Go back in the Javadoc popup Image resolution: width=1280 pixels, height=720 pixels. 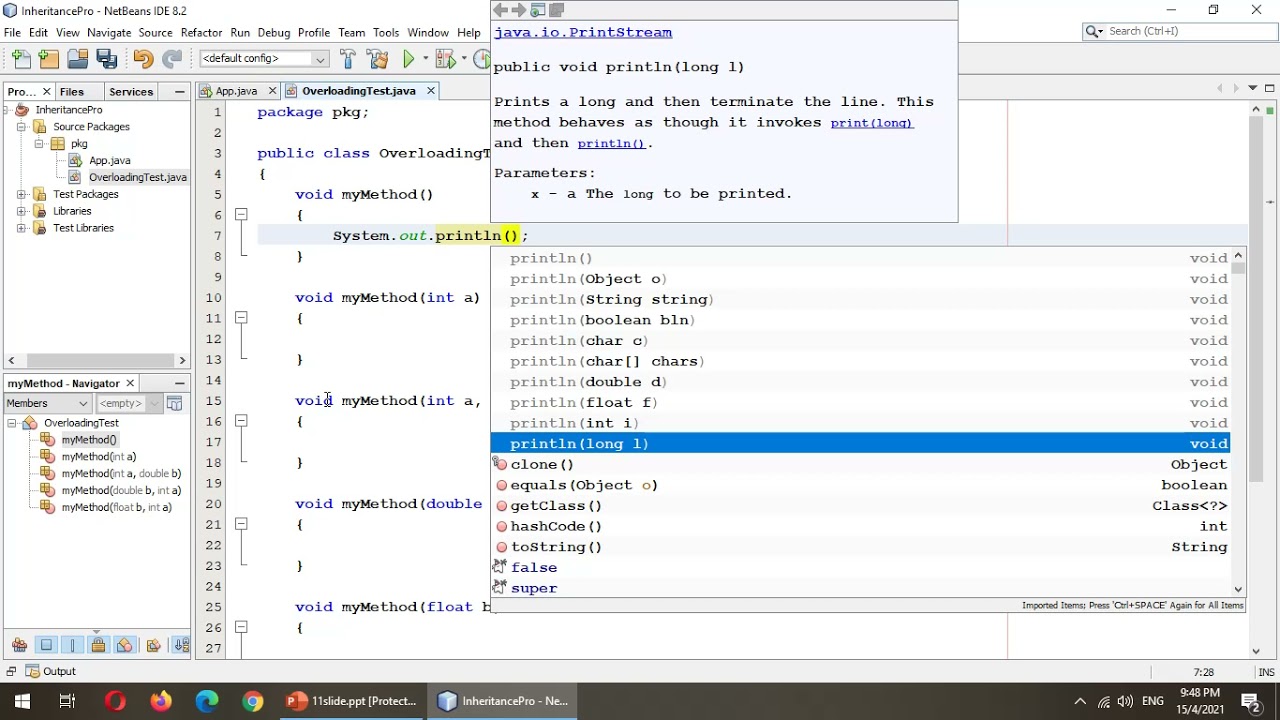(501, 10)
